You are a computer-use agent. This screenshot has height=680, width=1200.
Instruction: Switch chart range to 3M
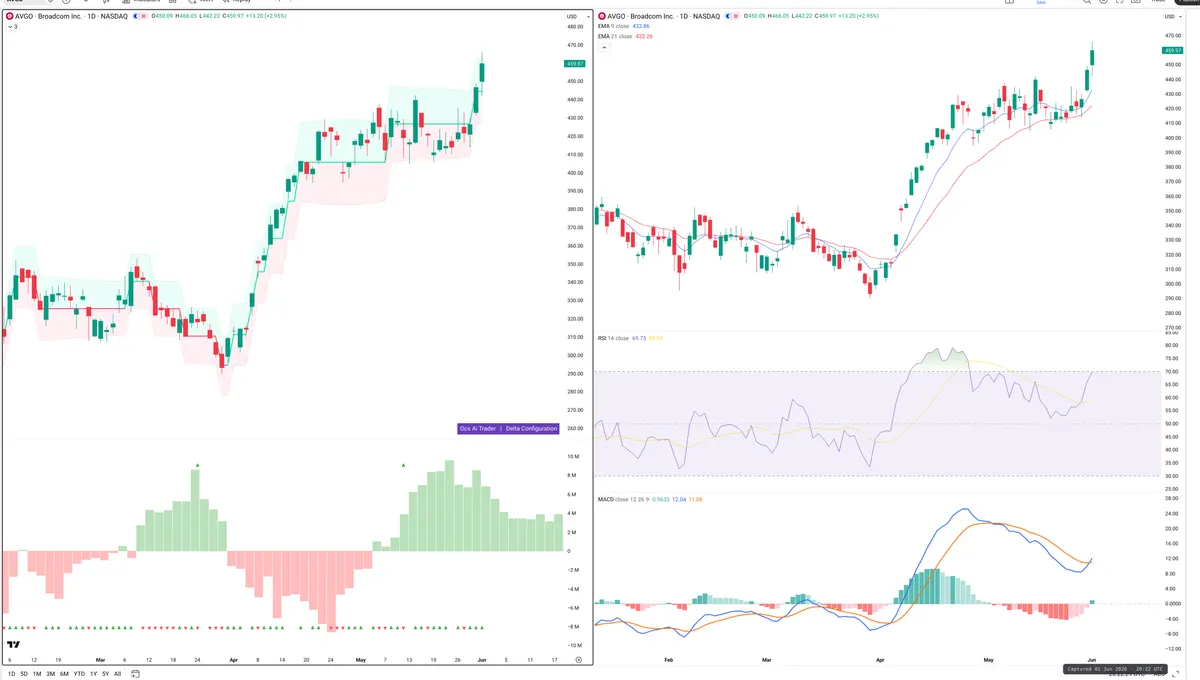(x=51, y=674)
